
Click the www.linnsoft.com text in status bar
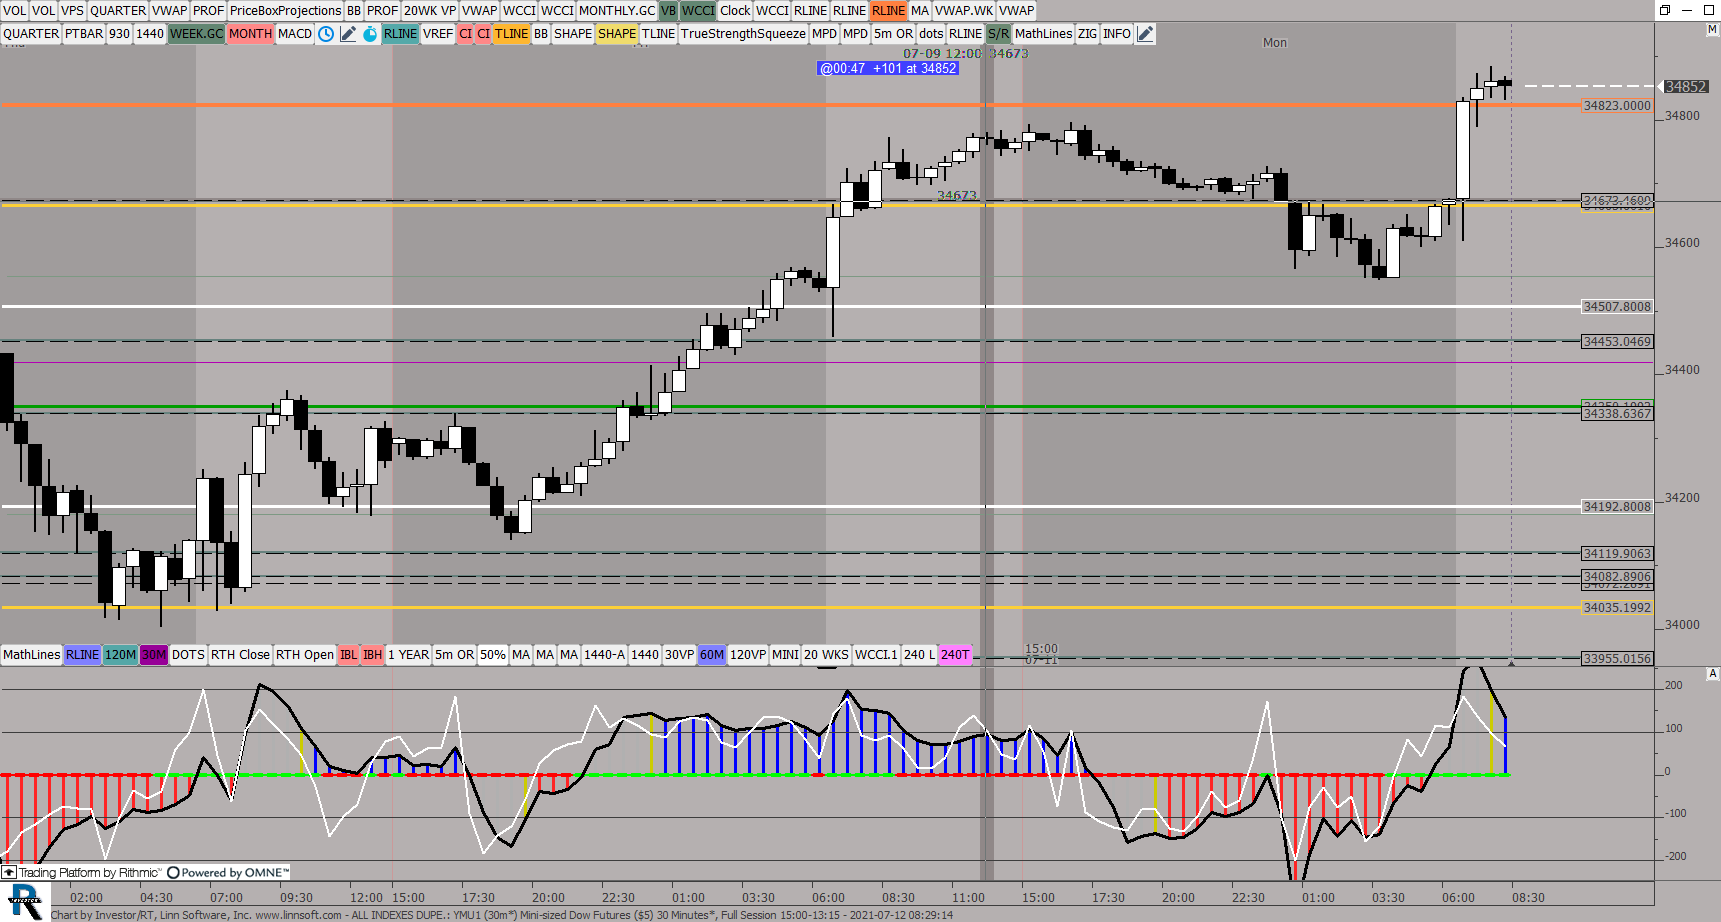(298, 915)
